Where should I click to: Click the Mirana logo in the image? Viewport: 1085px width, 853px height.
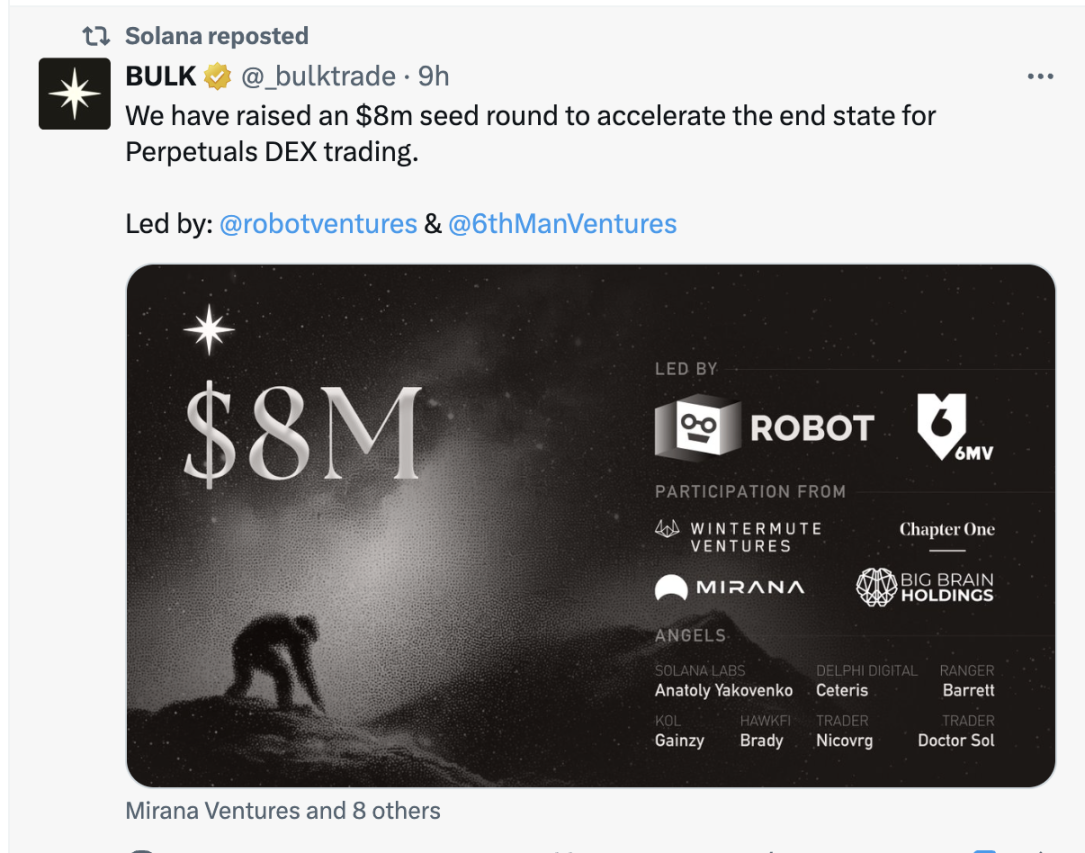tap(729, 588)
